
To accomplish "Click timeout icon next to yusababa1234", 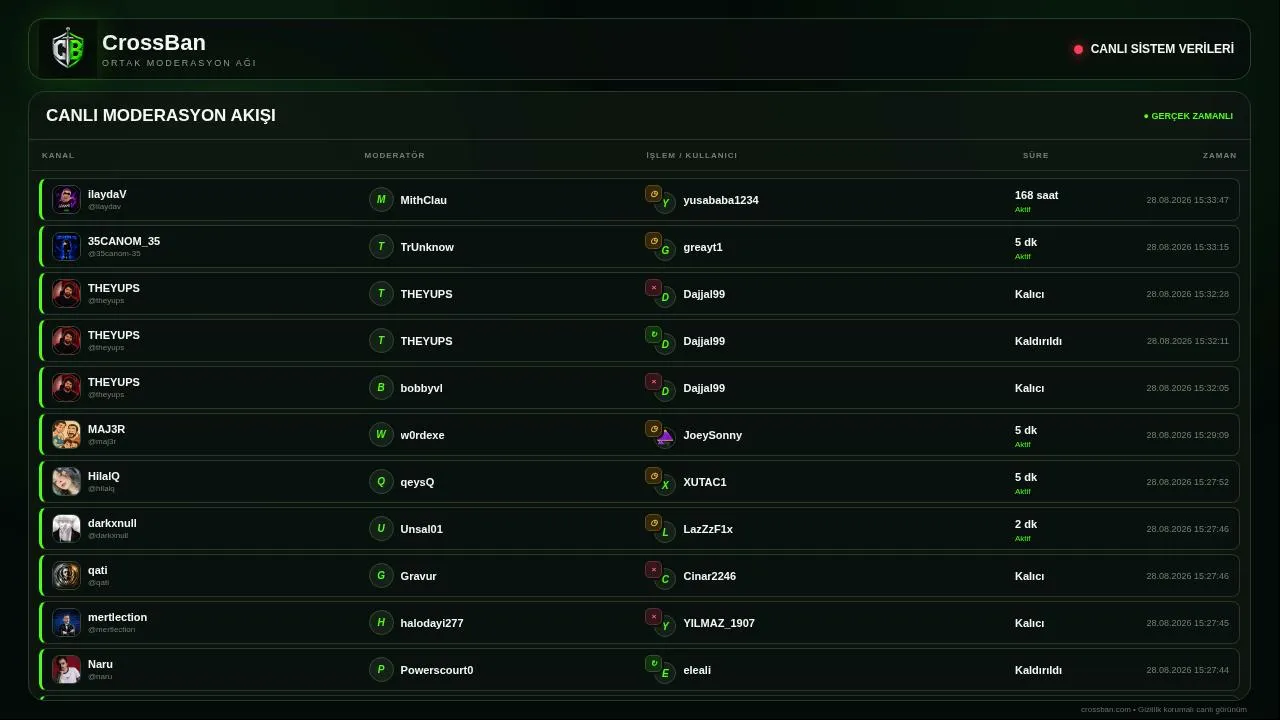I will [x=653, y=194].
